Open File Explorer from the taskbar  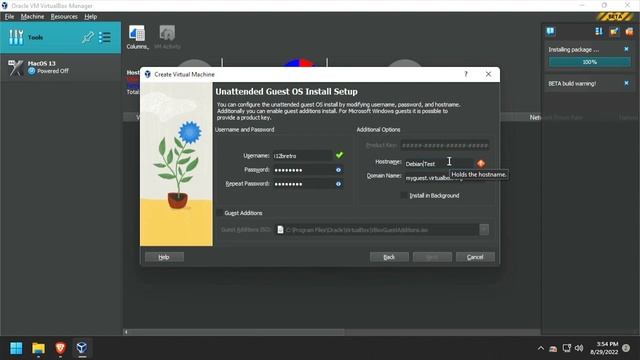(x=38, y=348)
